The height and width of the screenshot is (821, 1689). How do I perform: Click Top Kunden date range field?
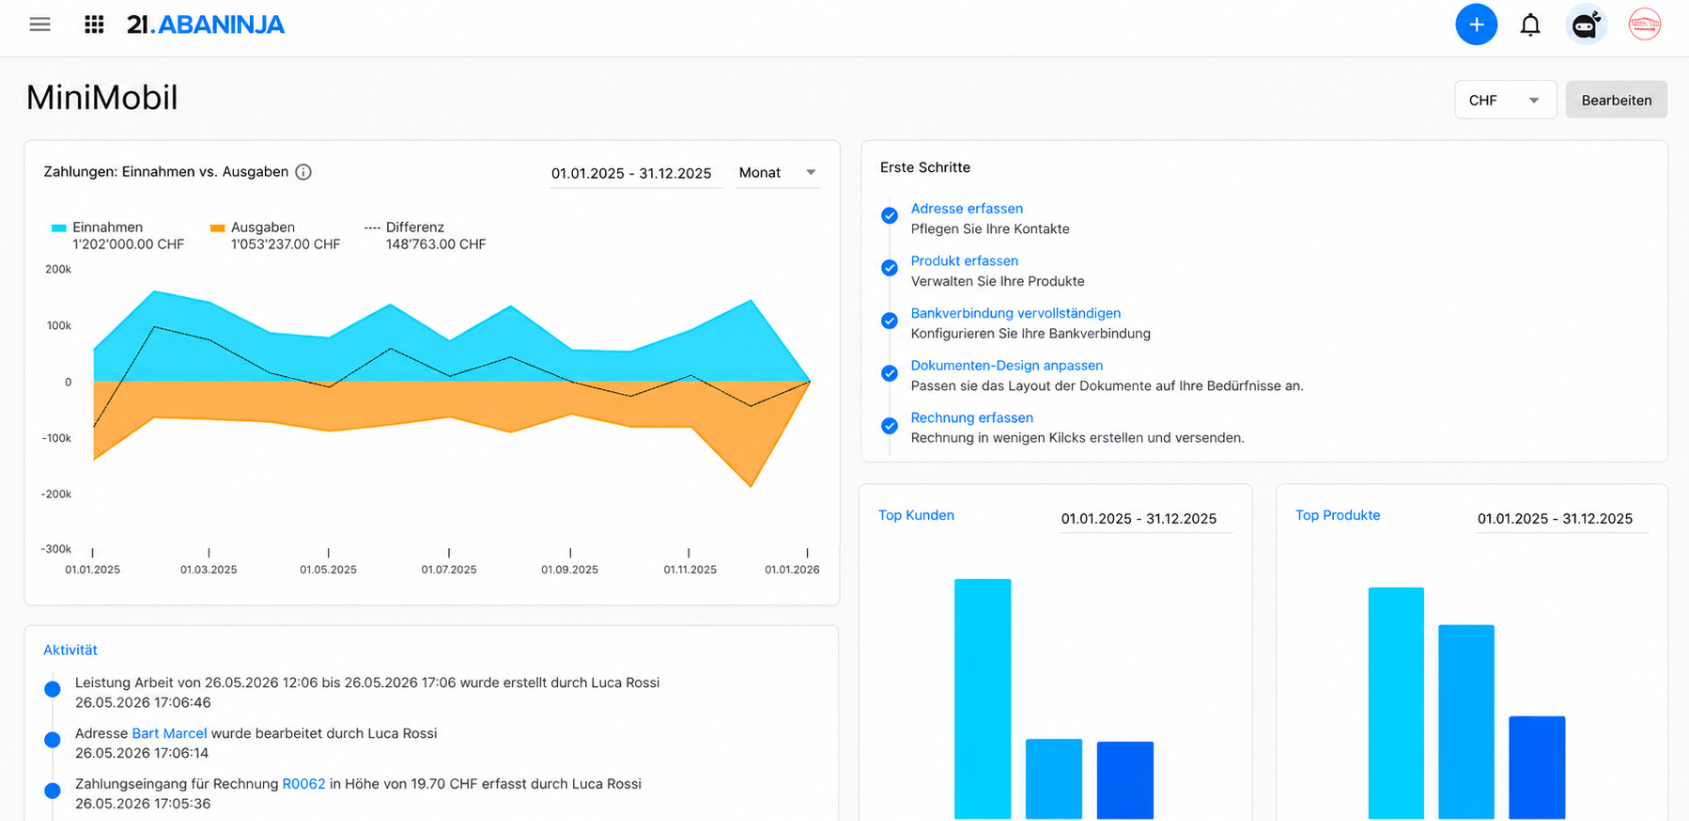(1146, 519)
